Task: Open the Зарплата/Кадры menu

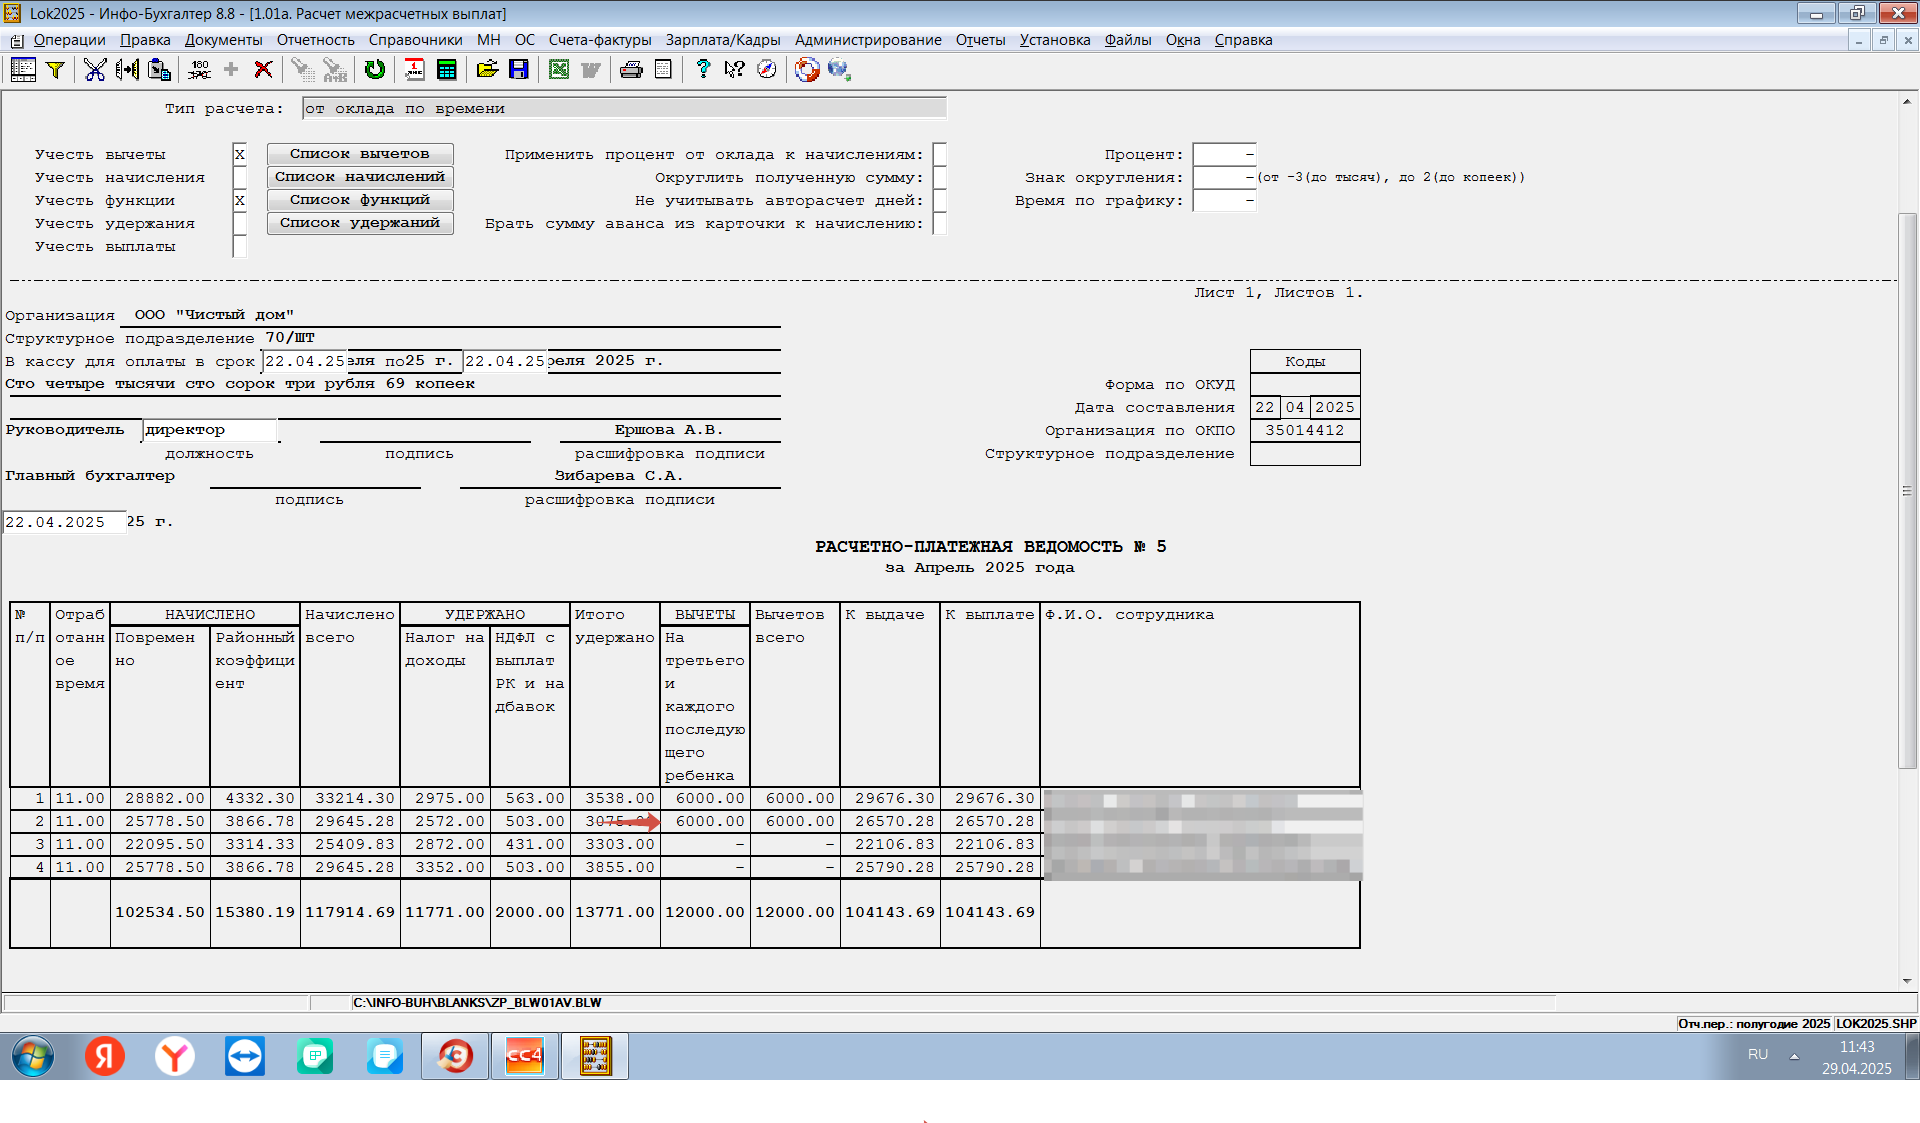Action: pyautogui.click(x=723, y=40)
